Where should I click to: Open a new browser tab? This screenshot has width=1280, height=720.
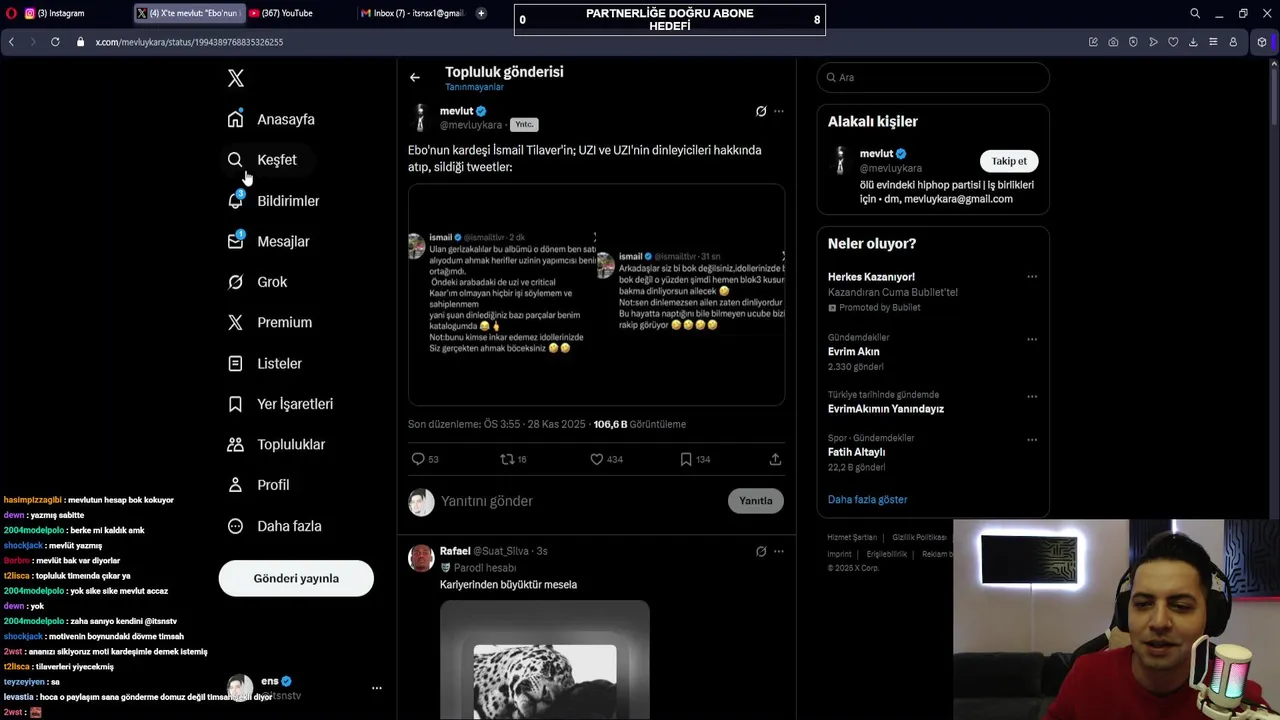[481, 13]
